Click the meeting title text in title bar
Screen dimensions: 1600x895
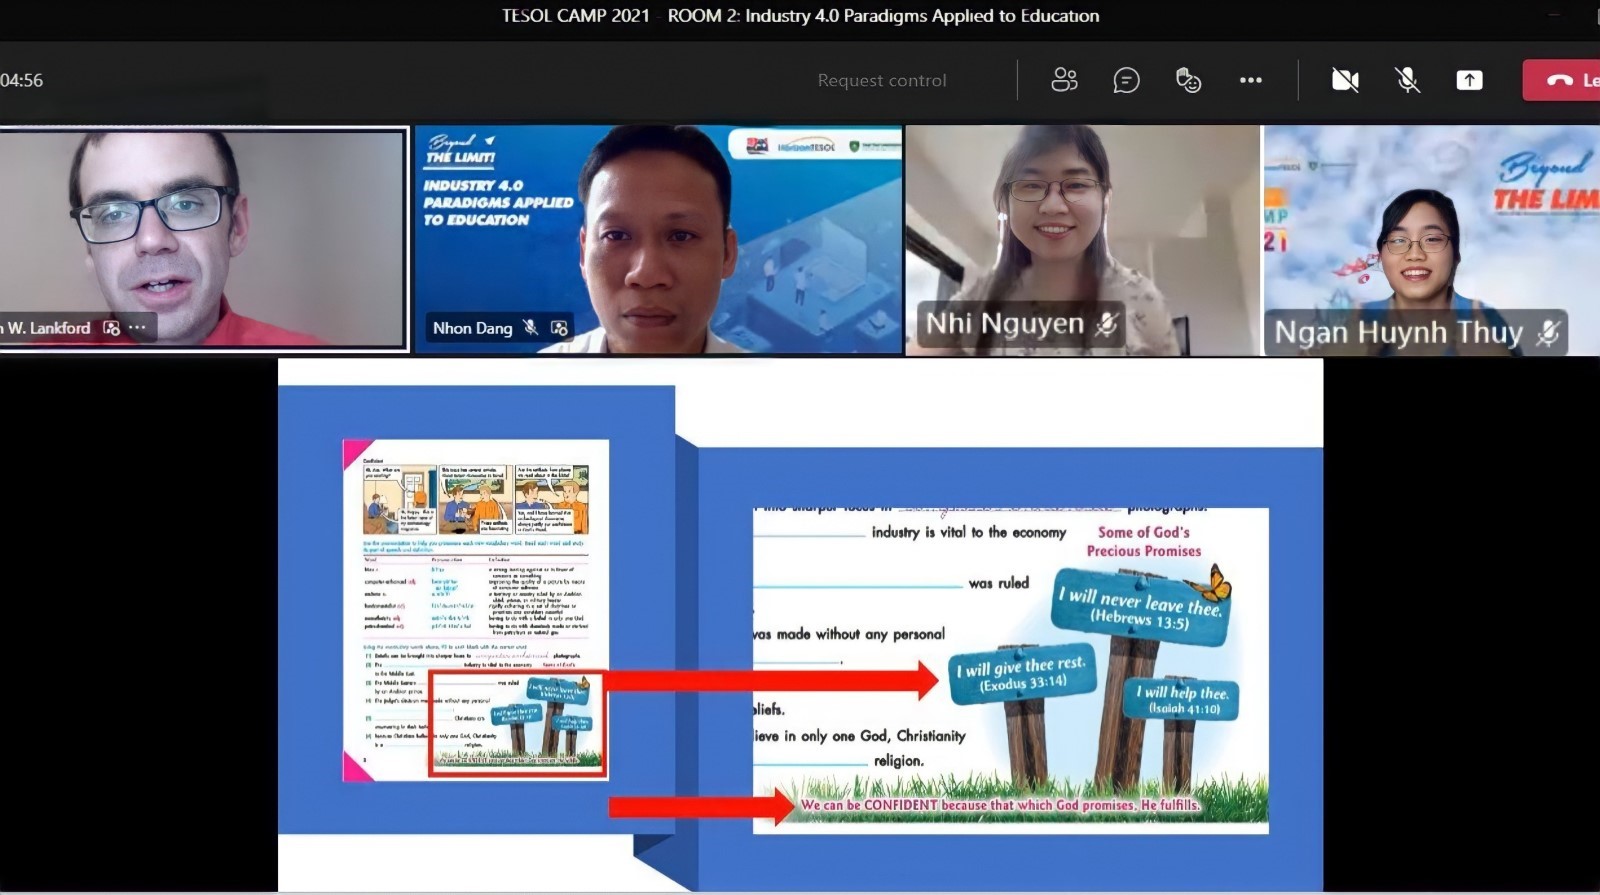(x=800, y=16)
